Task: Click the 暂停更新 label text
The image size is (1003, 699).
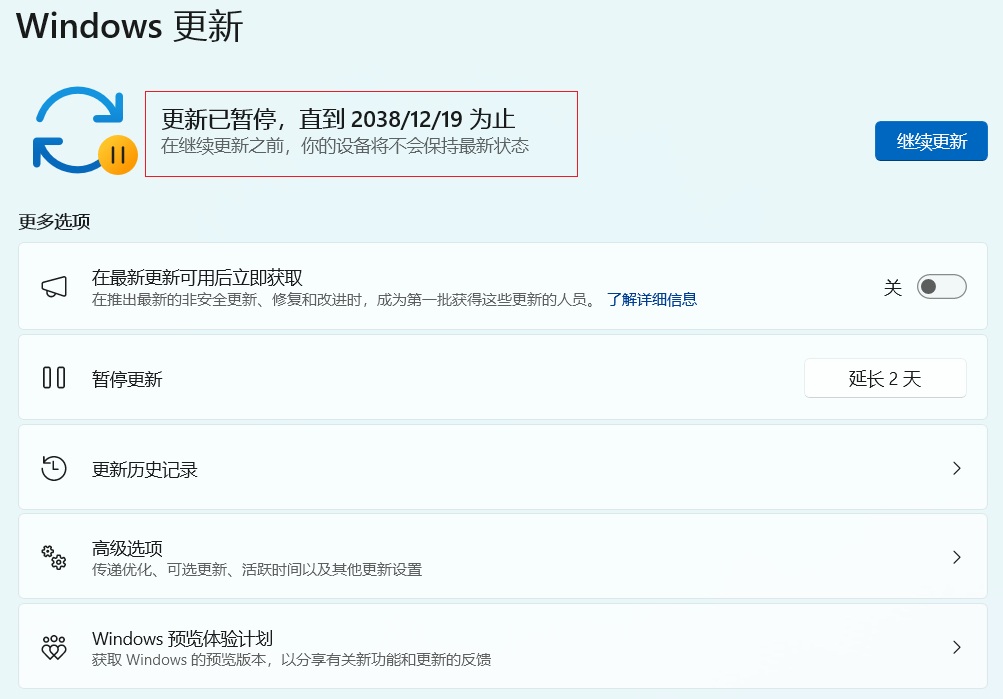Action: coord(127,379)
